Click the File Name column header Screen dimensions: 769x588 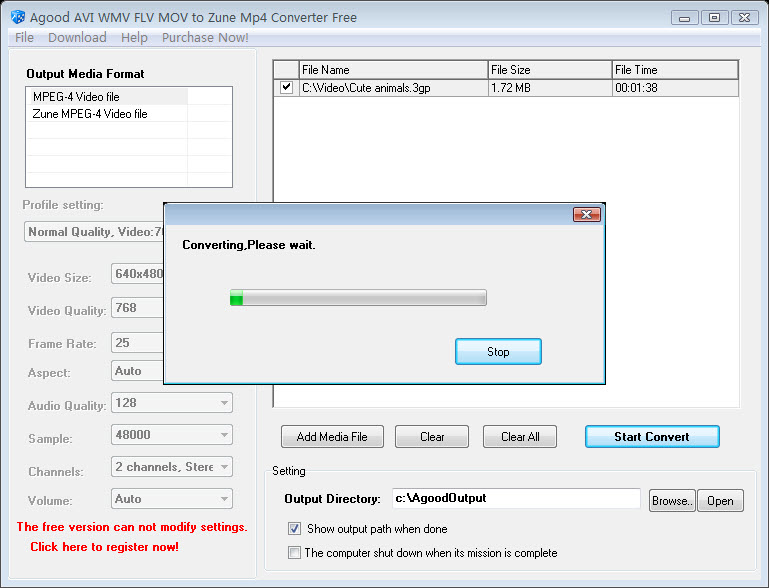tap(393, 70)
